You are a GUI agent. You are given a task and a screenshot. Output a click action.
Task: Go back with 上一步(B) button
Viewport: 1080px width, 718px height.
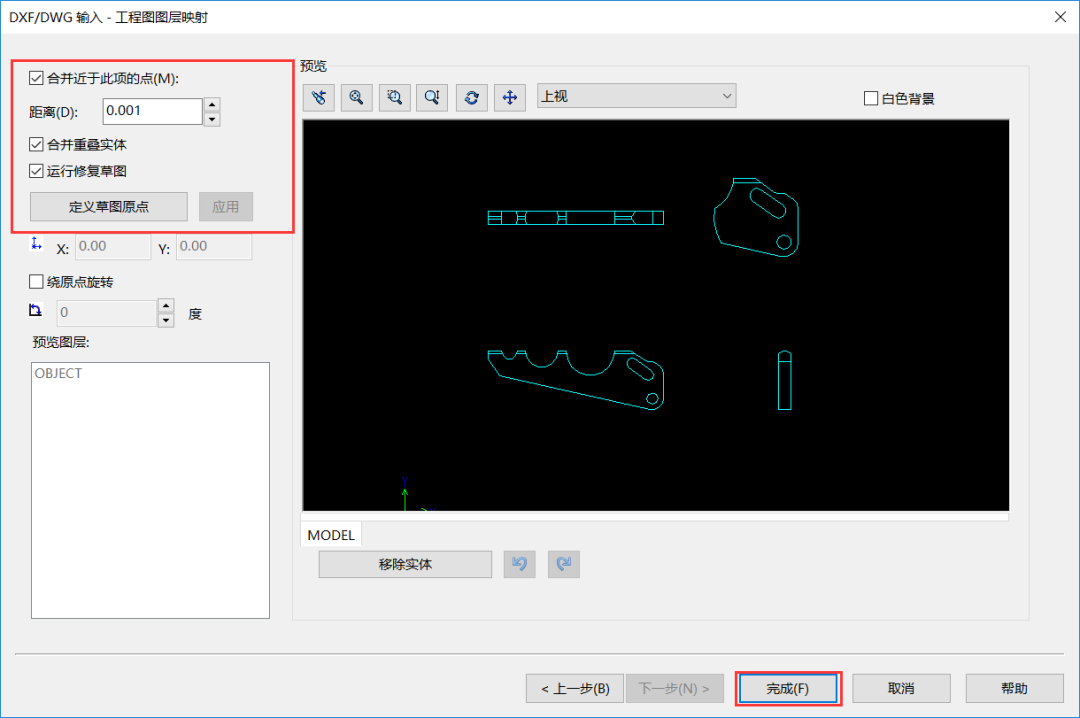575,688
